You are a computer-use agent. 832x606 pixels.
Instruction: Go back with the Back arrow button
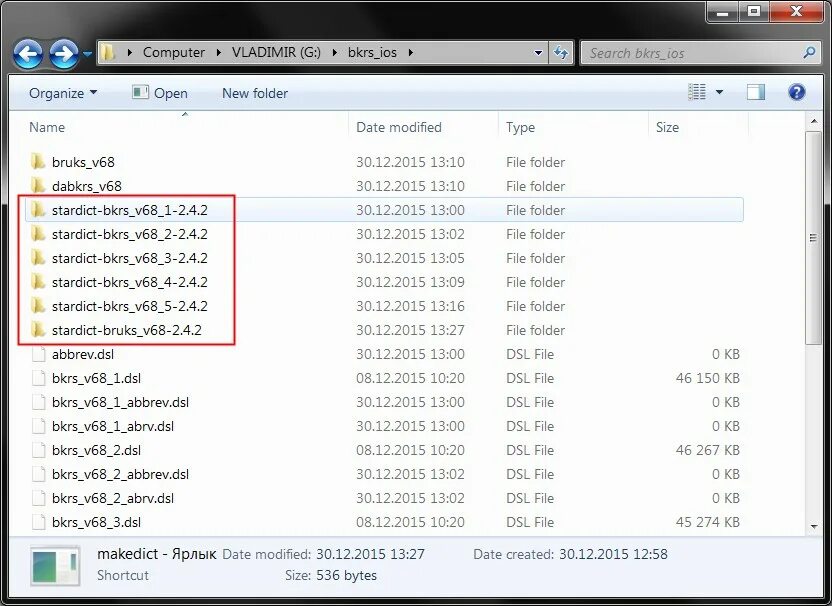28,53
